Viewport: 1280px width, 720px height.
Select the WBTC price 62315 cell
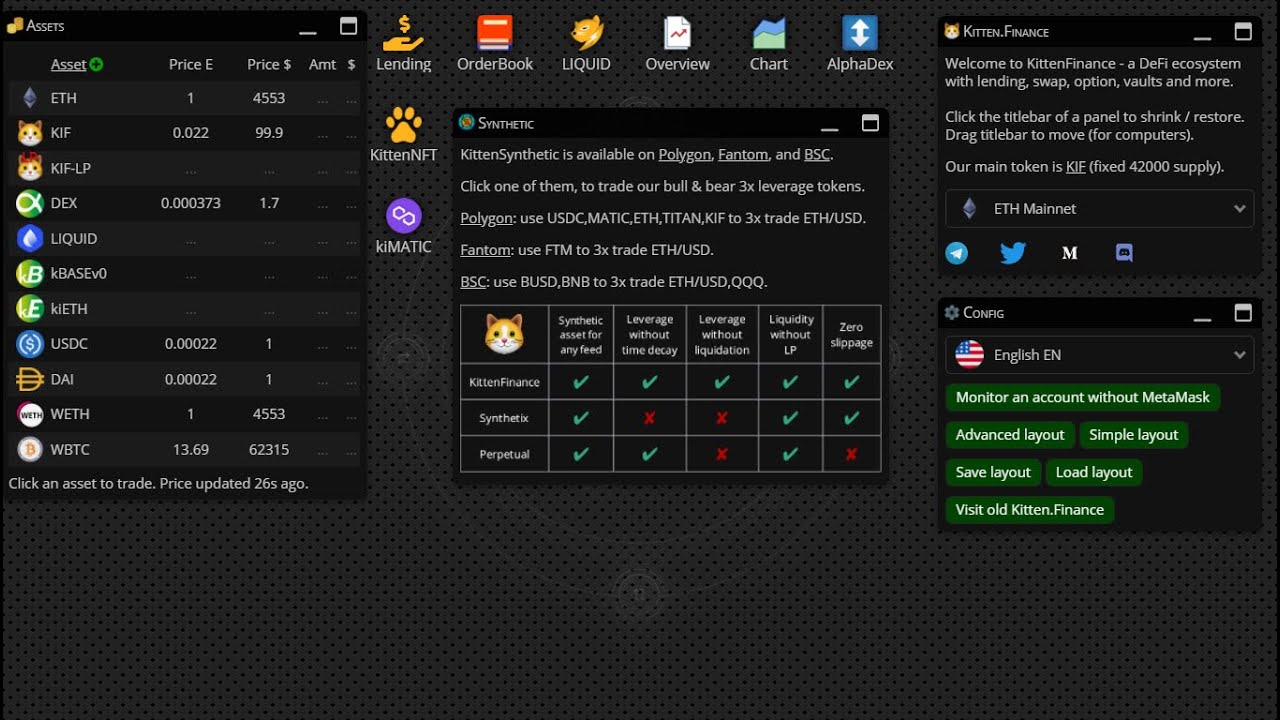[269, 449]
